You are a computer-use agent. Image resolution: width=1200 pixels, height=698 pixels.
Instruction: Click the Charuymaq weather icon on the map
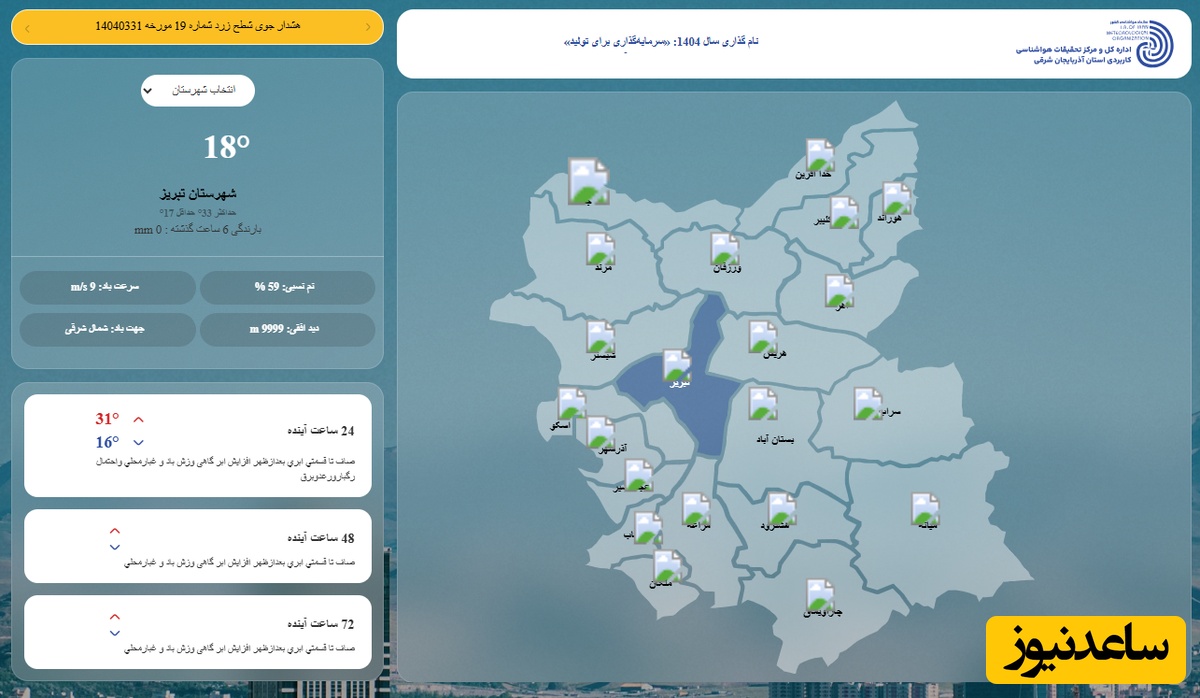point(821,595)
